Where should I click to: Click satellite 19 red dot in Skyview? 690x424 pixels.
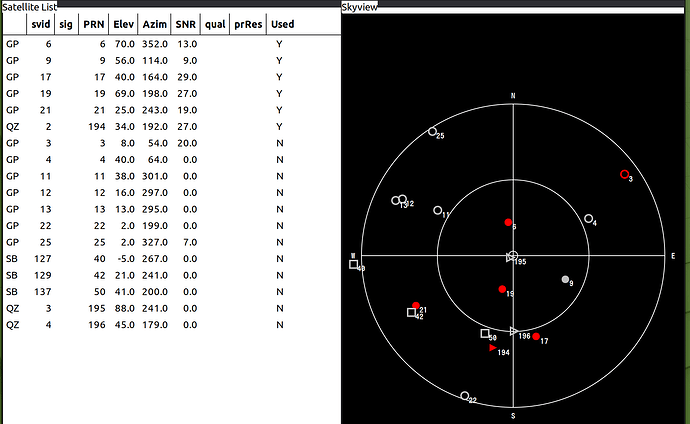pos(502,289)
